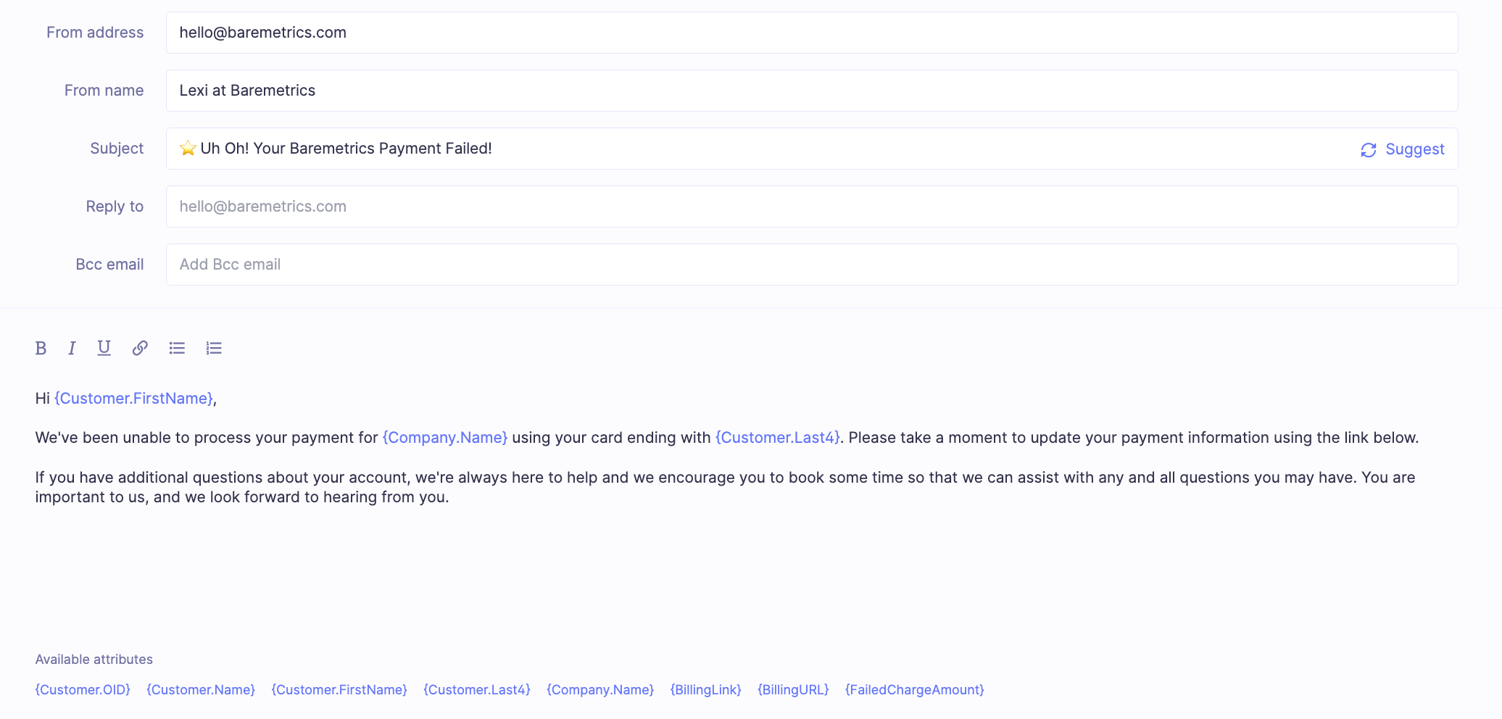The width and height of the screenshot is (1502, 719).
Task: Click the Bcc email field
Action: (810, 265)
